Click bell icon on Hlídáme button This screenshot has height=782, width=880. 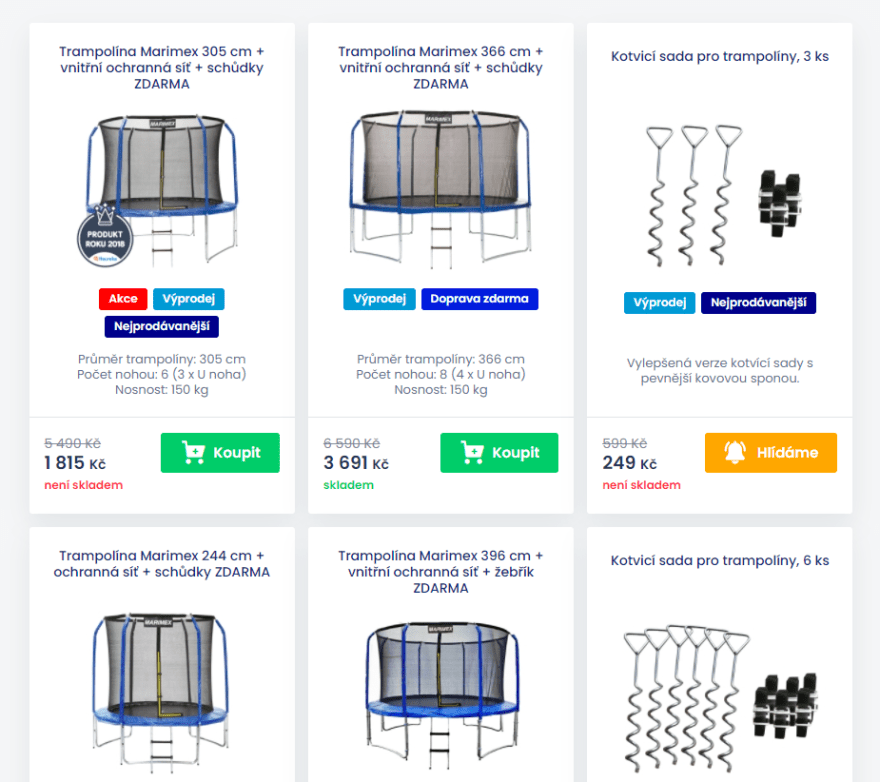735,452
